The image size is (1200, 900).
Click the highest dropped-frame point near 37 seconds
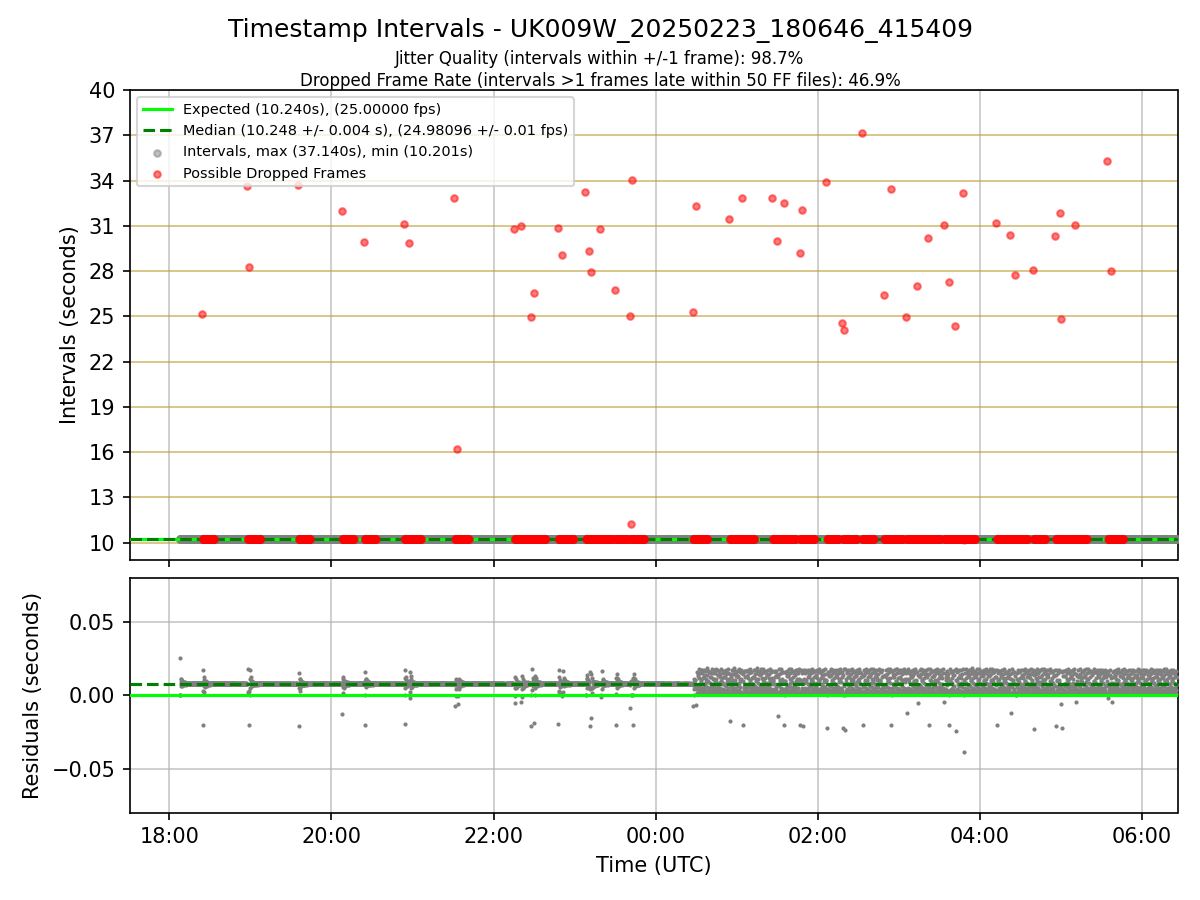coord(862,133)
